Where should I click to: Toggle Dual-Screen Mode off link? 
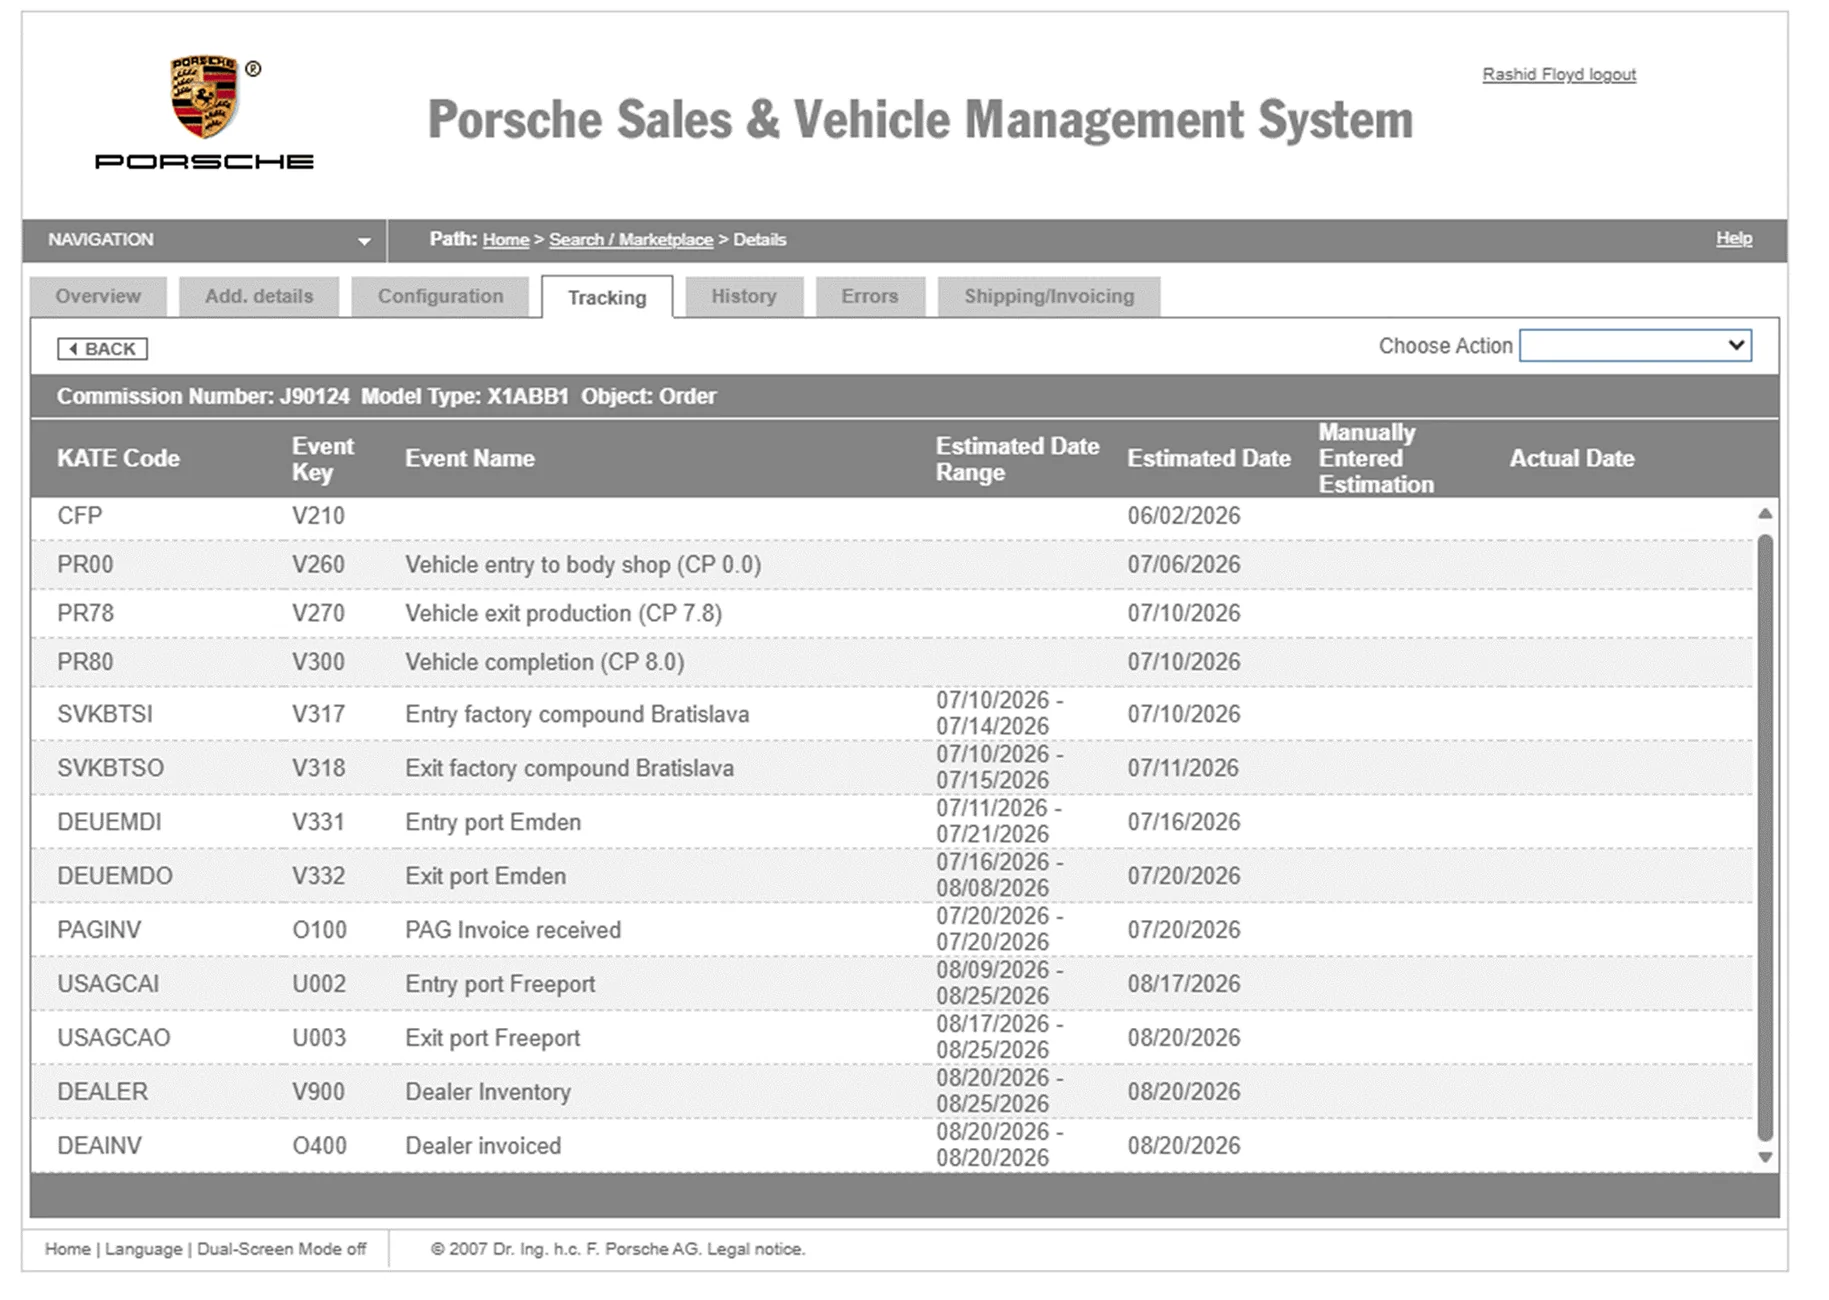pos(282,1249)
